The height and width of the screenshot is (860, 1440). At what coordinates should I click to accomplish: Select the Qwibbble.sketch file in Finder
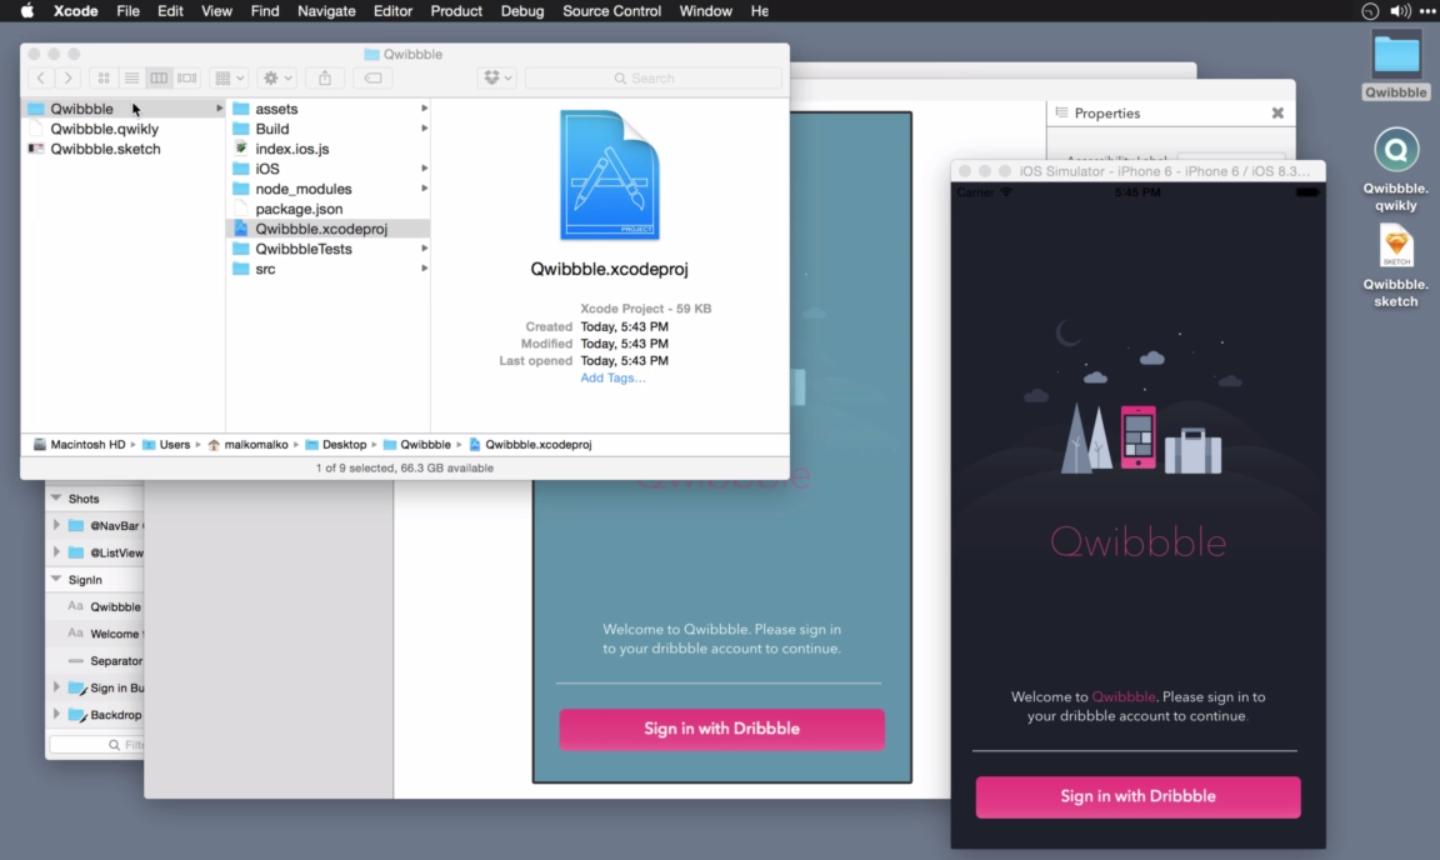tap(122, 149)
